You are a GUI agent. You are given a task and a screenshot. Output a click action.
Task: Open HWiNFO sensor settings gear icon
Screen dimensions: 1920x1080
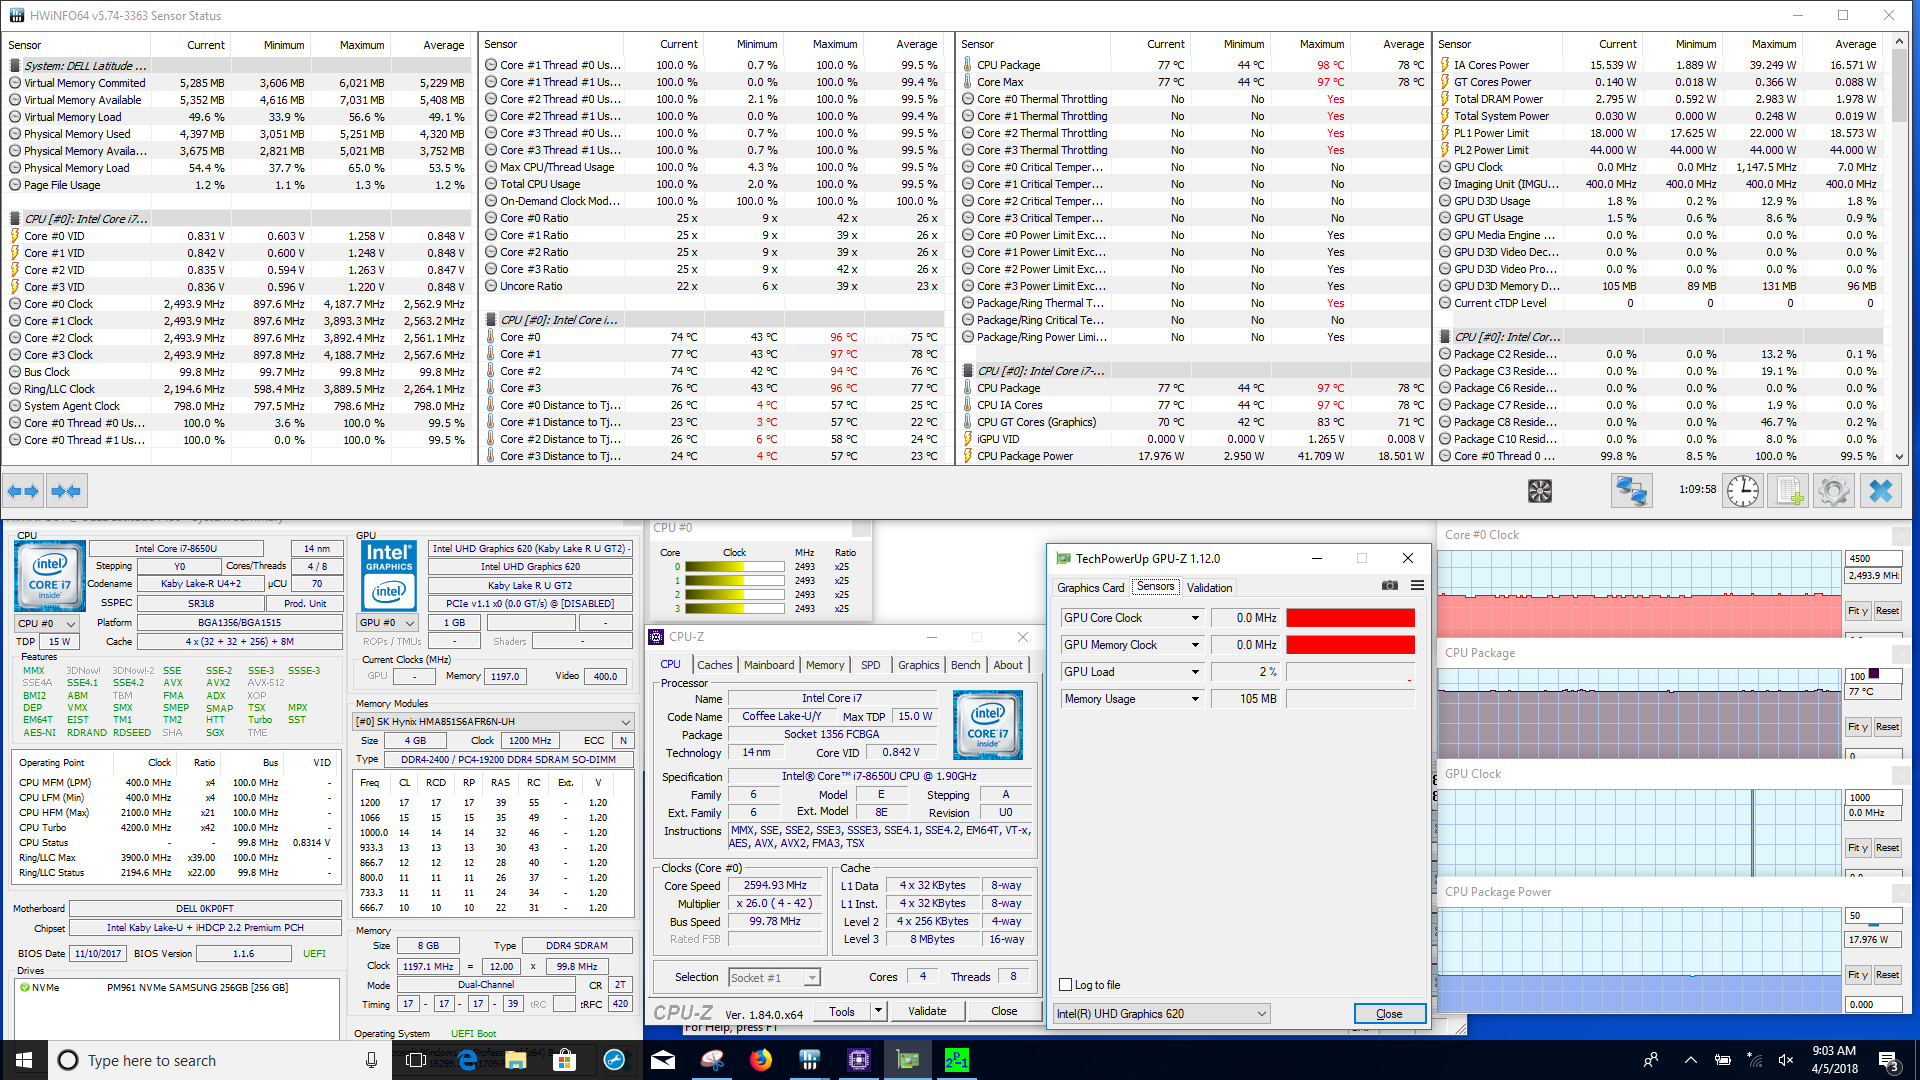coord(1833,491)
